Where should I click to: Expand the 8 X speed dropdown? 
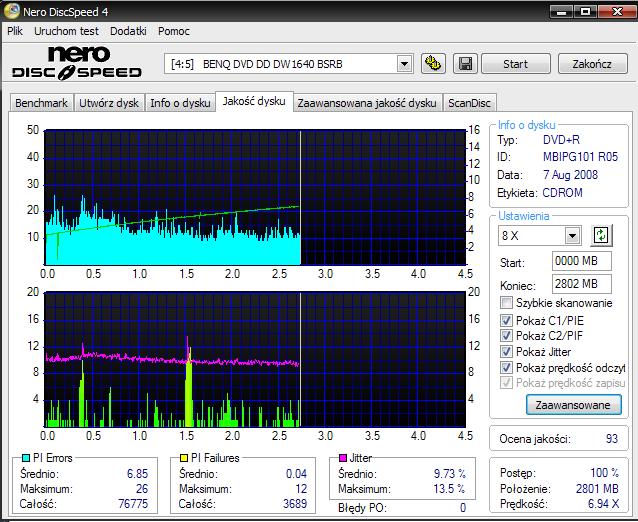572,236
